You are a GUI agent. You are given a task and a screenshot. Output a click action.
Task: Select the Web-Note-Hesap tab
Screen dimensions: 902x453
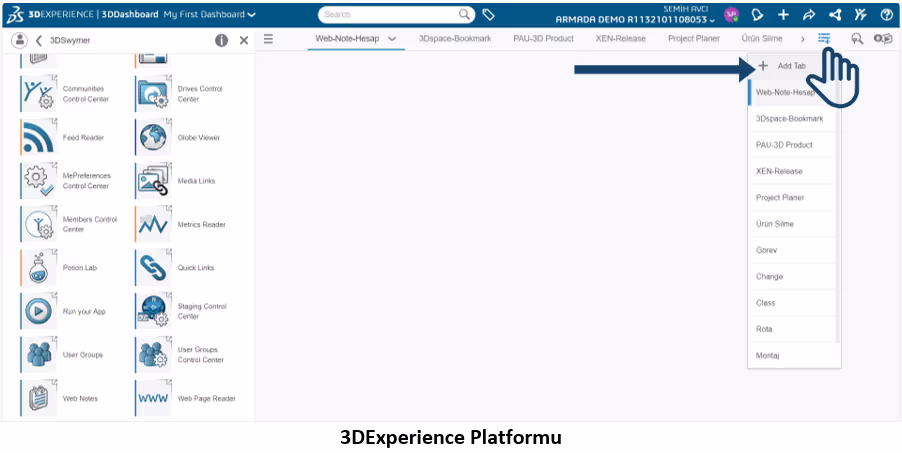click(347, 39)
